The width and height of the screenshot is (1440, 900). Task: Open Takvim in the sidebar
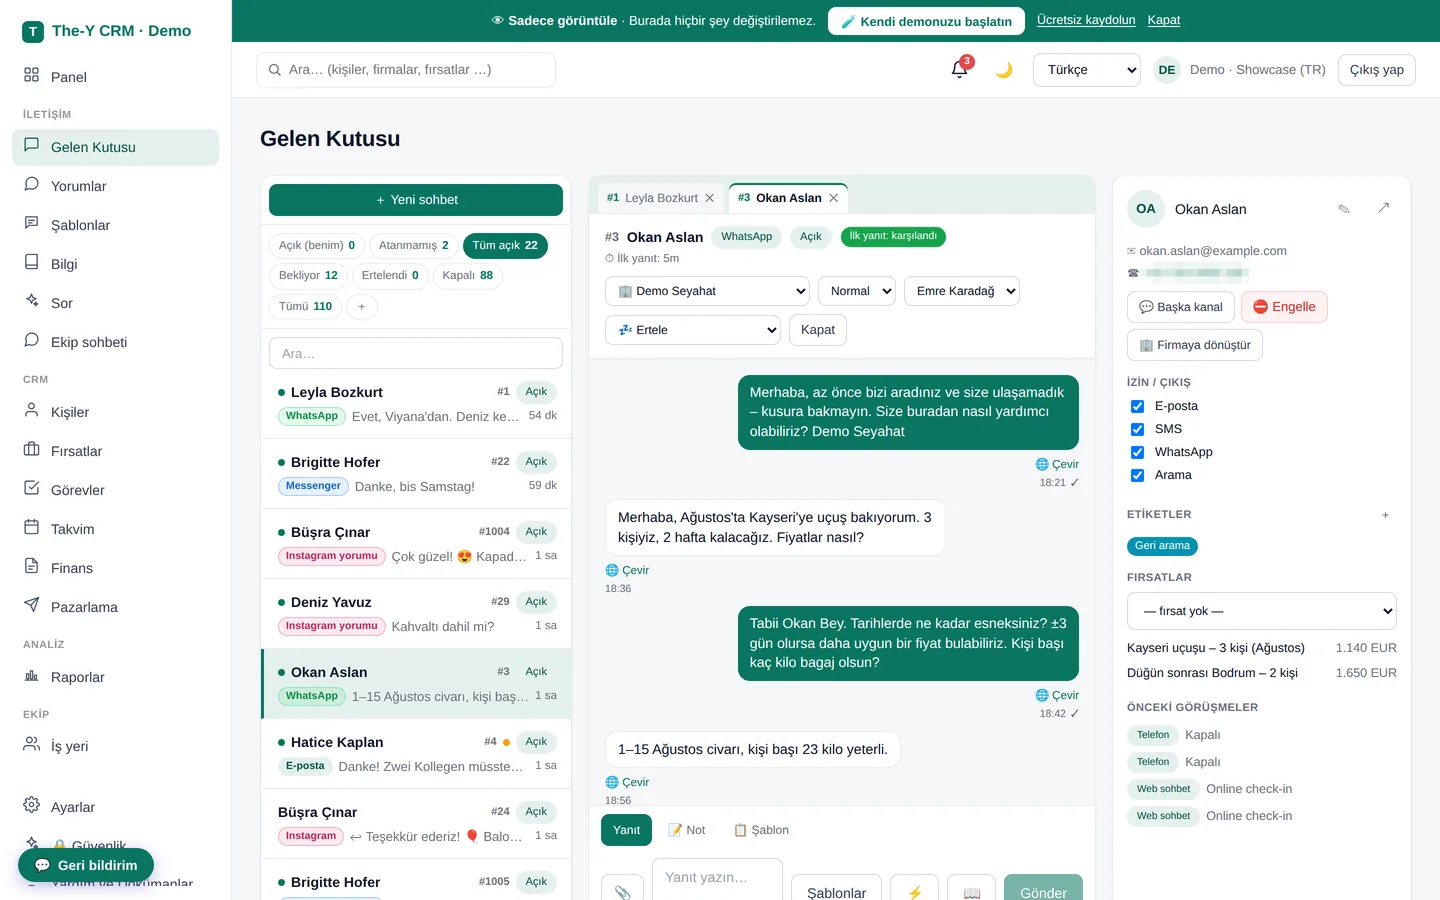click(115, 529)
